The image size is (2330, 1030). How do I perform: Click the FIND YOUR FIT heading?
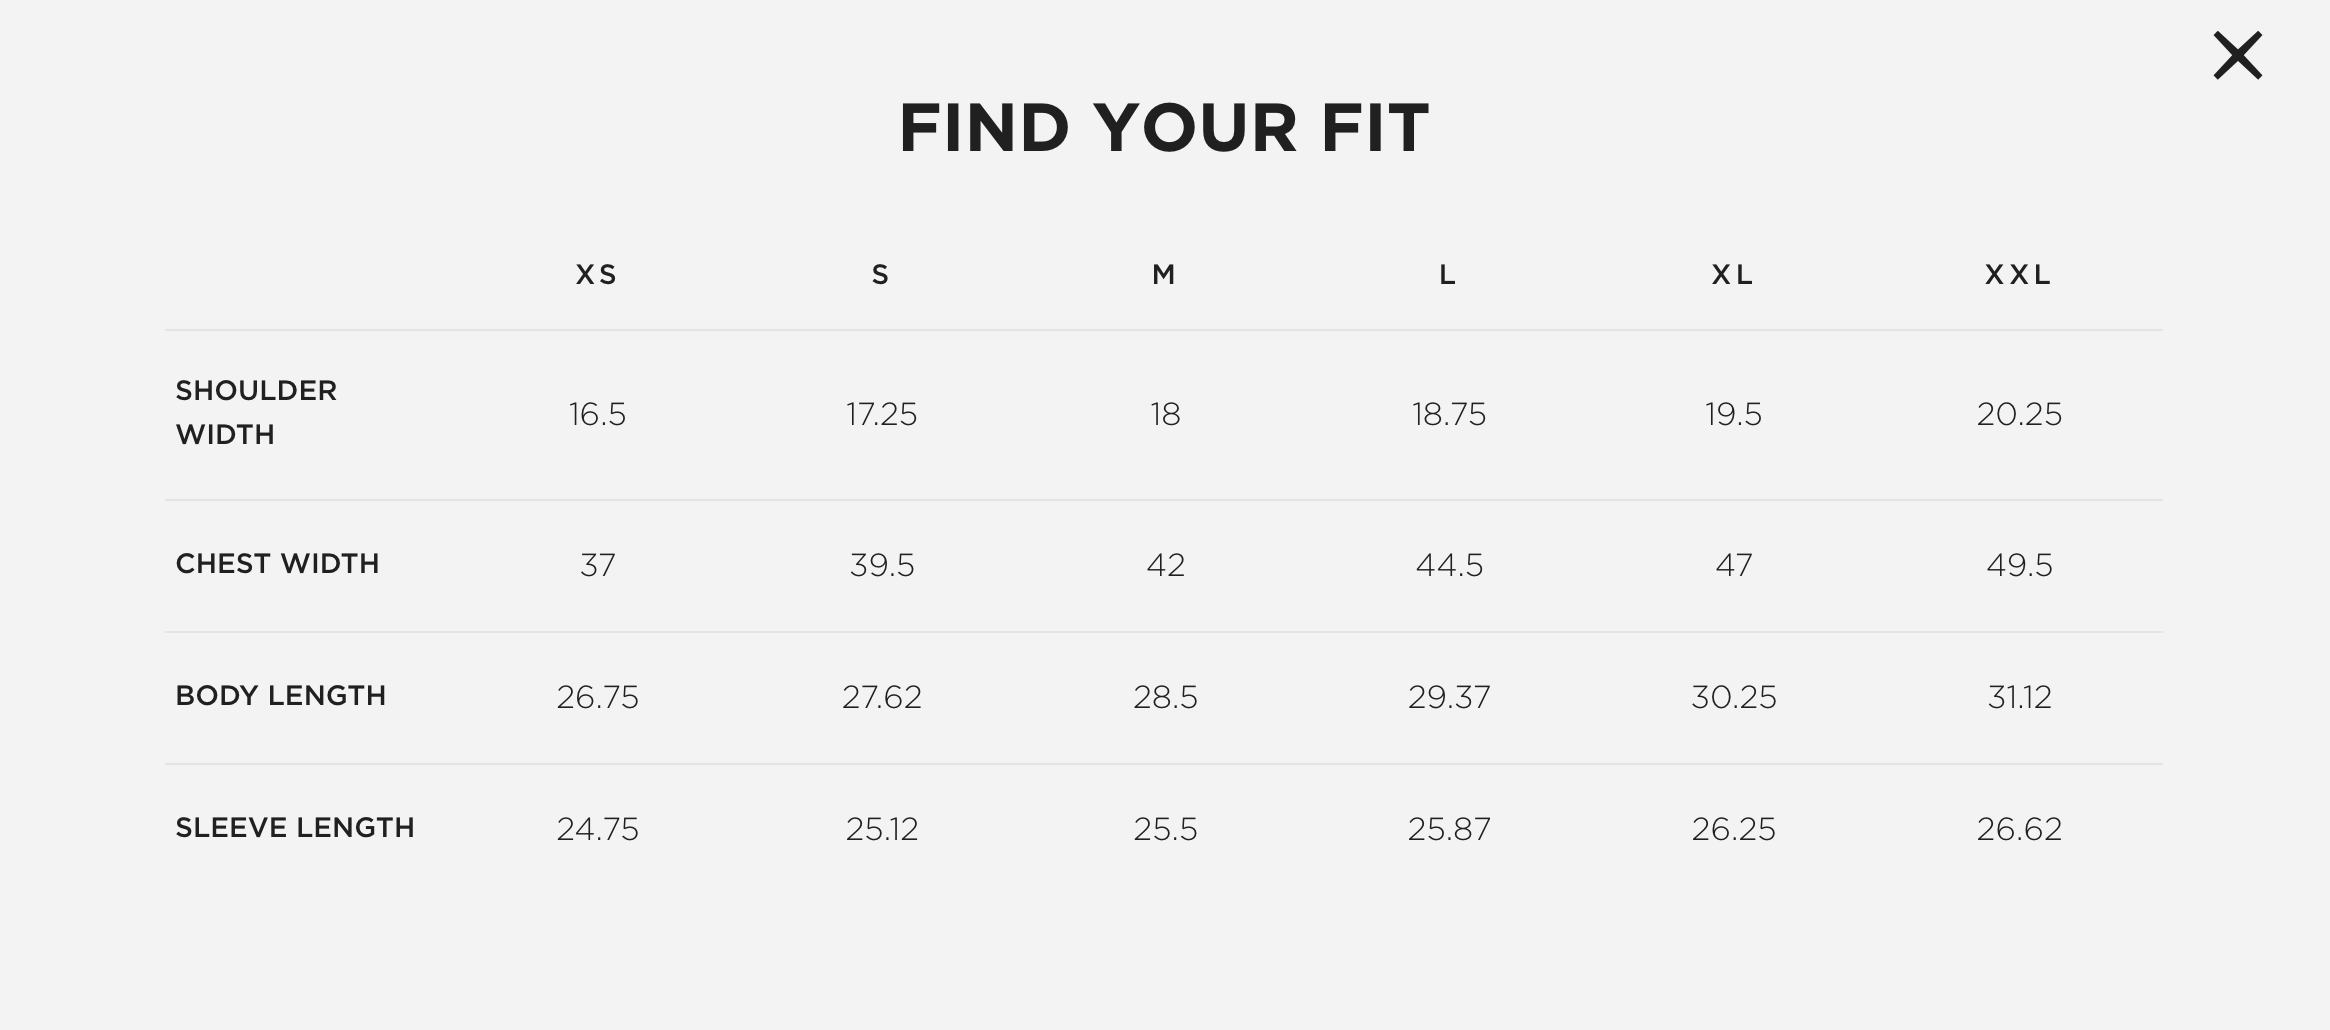coord(1164,128)
